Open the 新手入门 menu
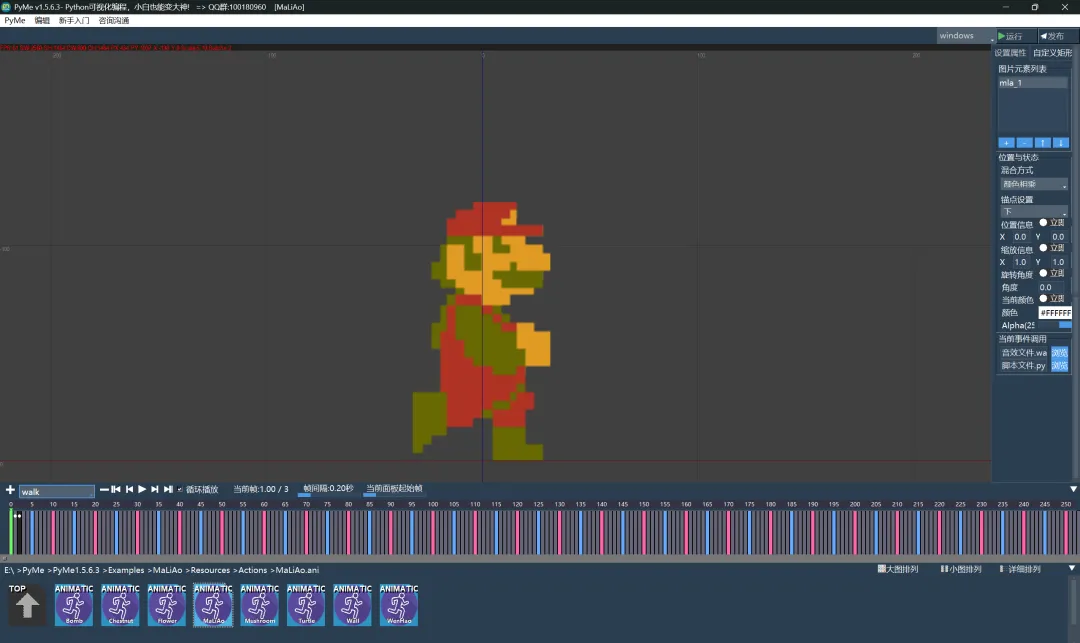Image resolution: width=1080 pixels, height=643 pixels. click(x=74, y=21)
